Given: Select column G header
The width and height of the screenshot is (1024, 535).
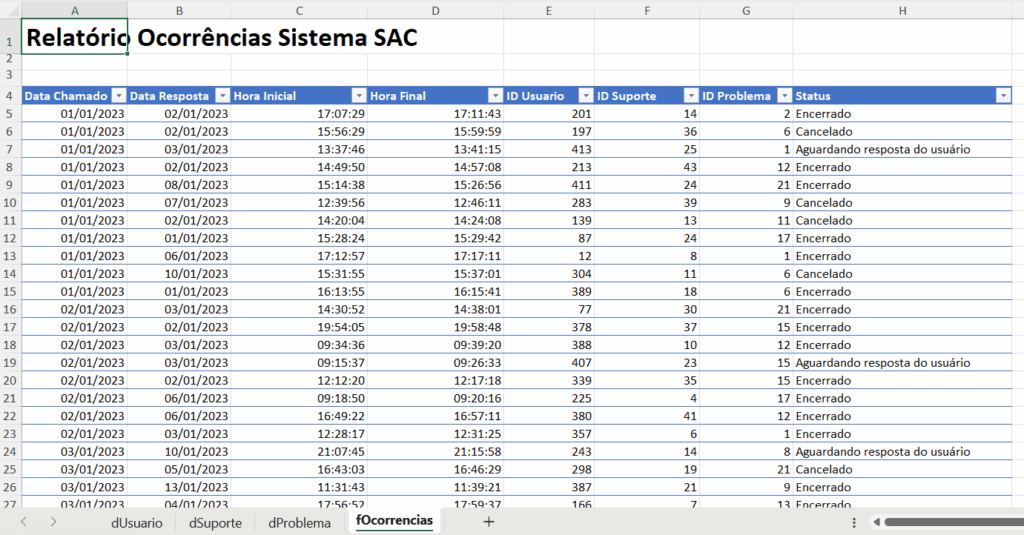Looking at the screenshot, I should (x=746, y=10).
